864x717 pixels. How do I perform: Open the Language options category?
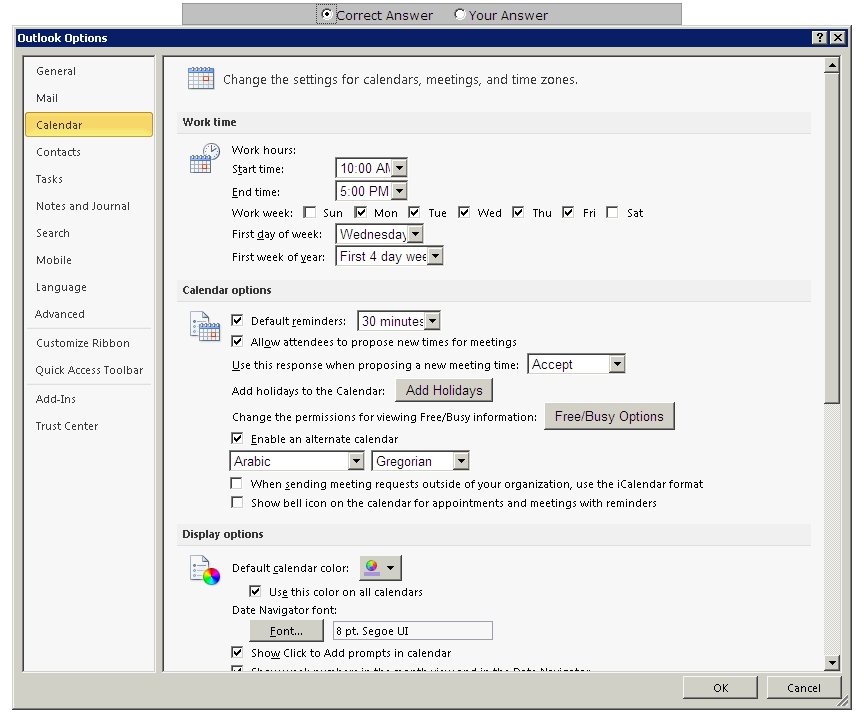(89, 287)
